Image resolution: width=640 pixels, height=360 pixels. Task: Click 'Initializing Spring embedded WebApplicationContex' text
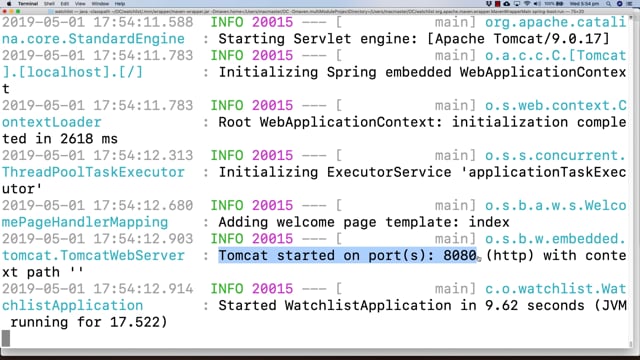422,72
